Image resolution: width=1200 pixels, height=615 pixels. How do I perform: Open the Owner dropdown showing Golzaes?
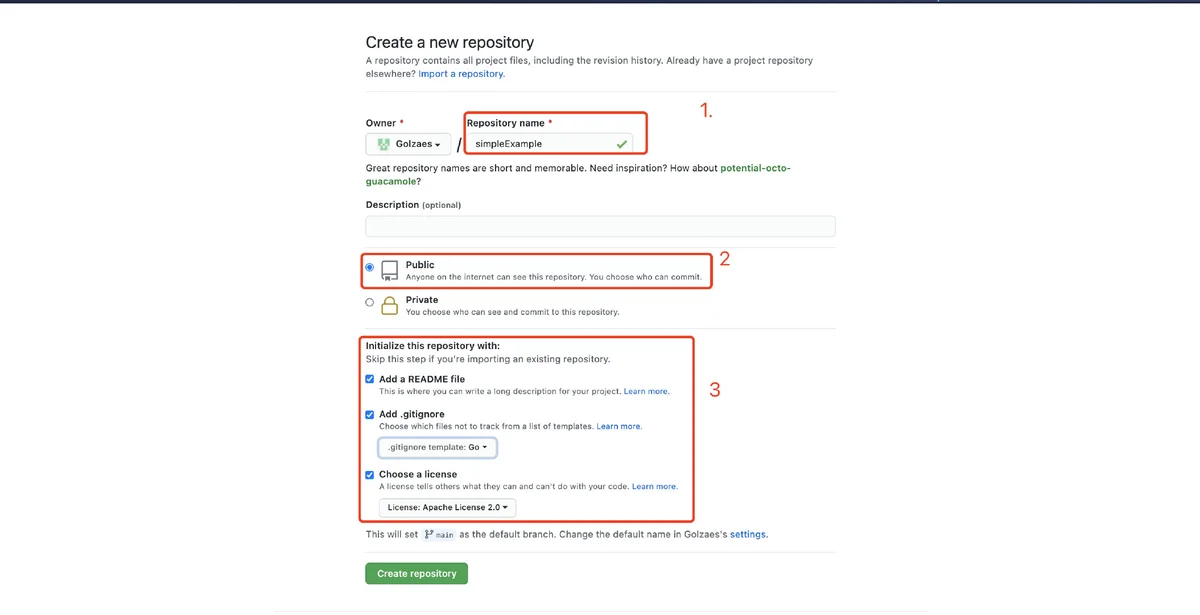coord(408,144)
